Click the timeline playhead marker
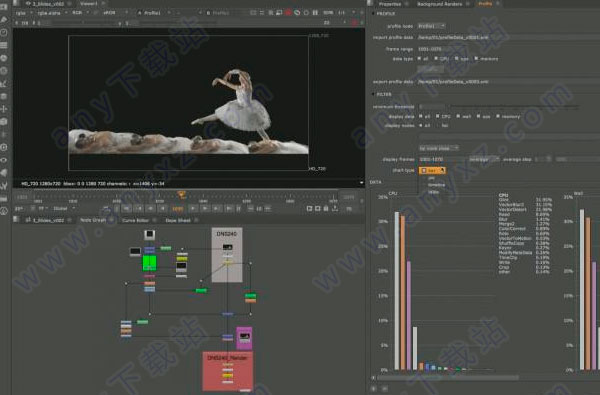The image size is (600, 395). [x=182, y=195]
